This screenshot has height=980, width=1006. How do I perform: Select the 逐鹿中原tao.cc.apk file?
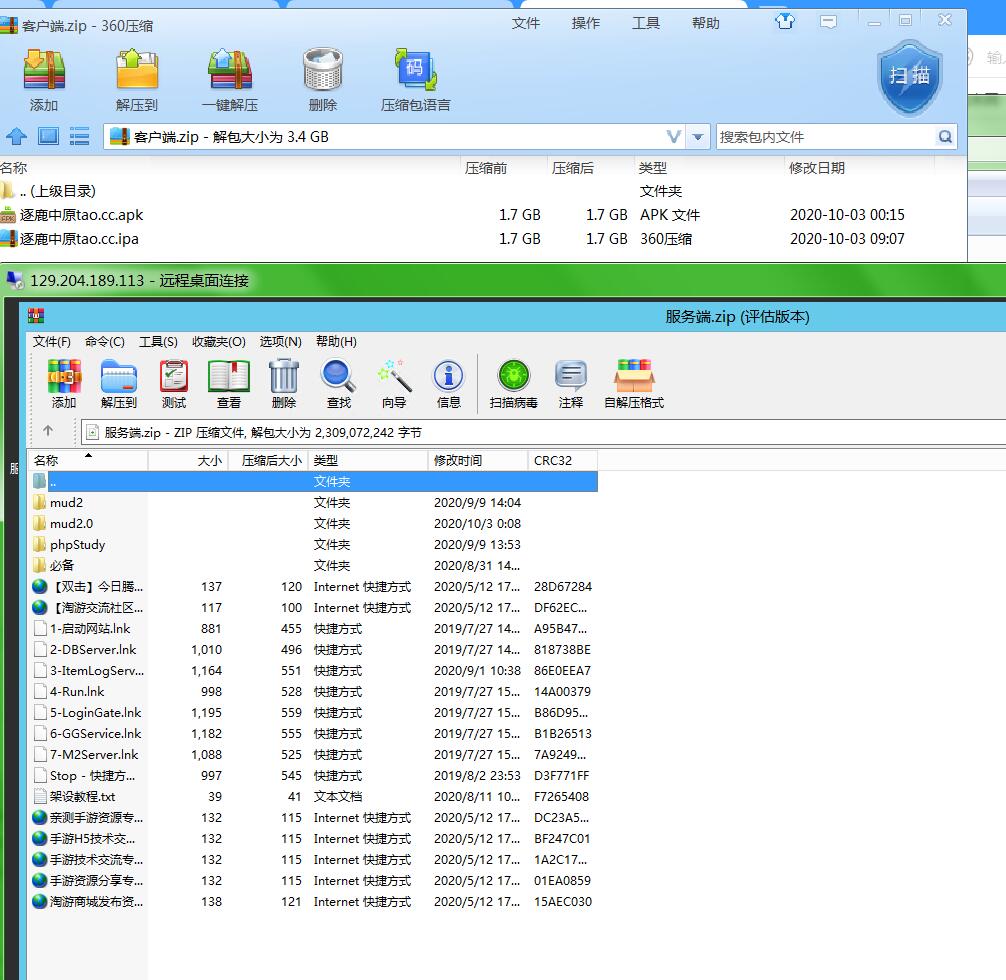pos(82,215)
